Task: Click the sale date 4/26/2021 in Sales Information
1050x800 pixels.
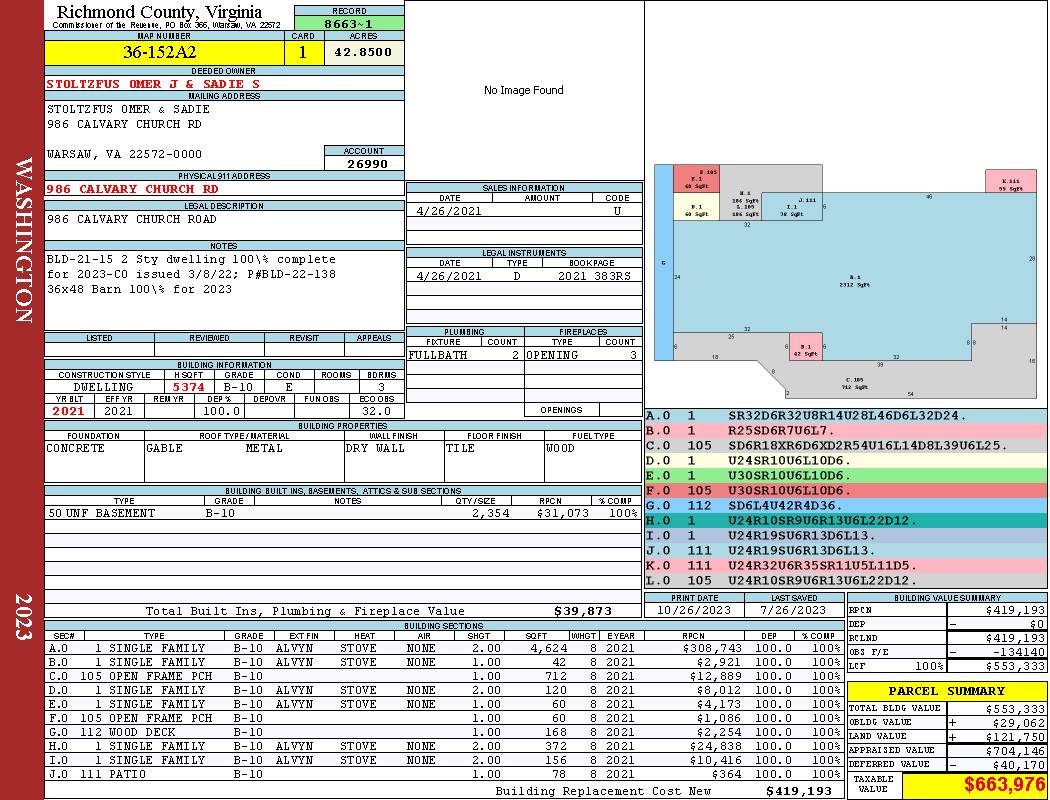Action: (448, 211)
